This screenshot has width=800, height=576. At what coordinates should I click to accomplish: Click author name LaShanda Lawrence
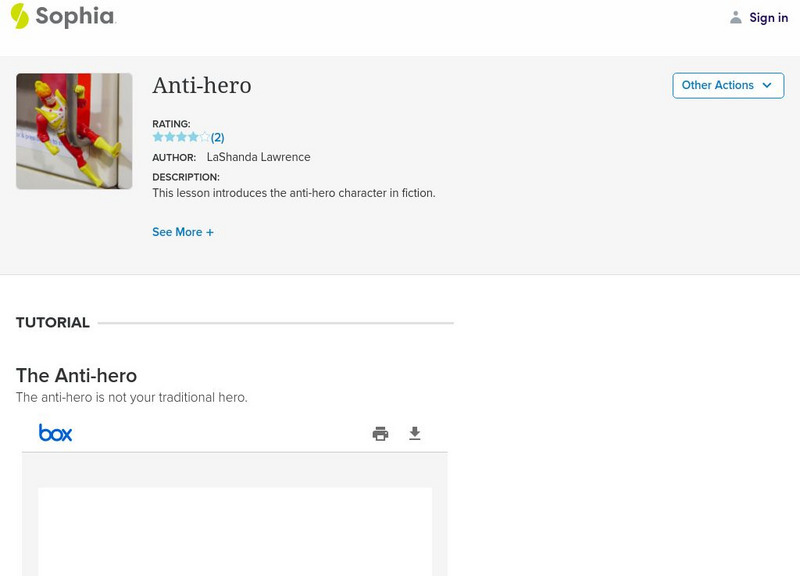(x=258, y=157)
